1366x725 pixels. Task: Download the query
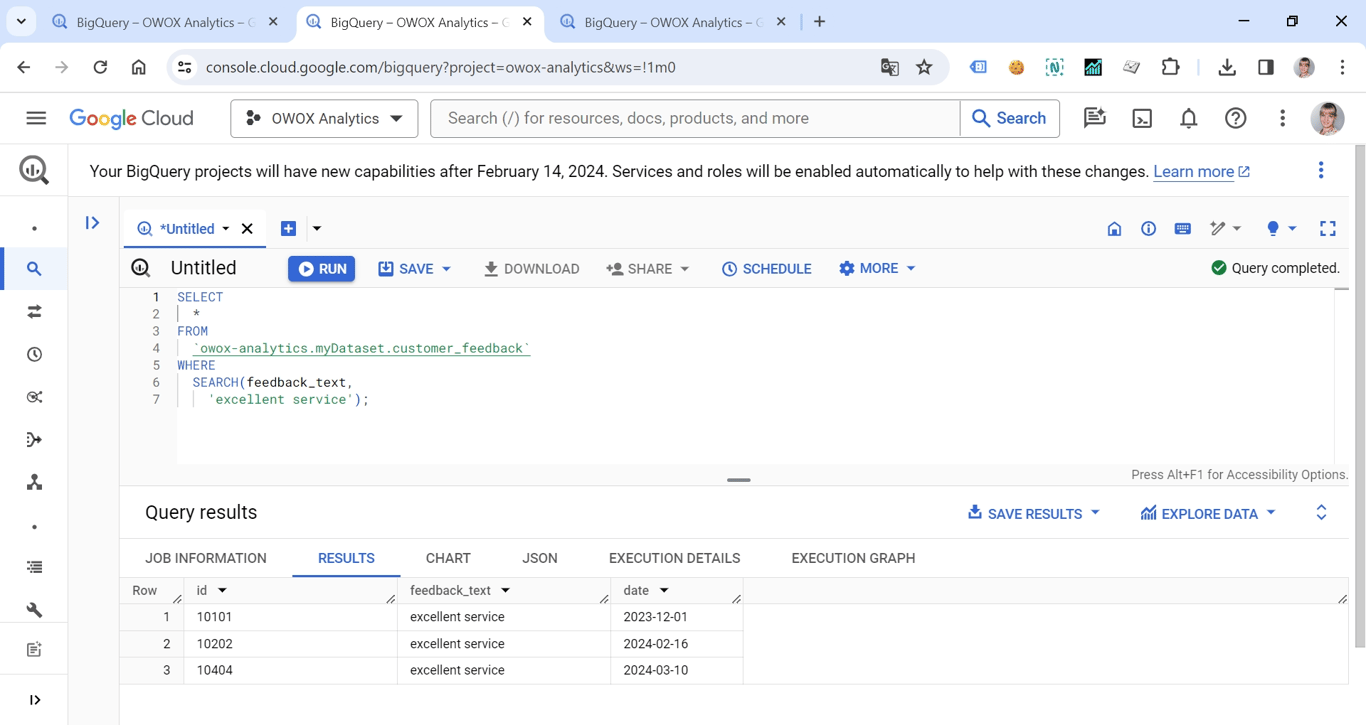[531, 269]
